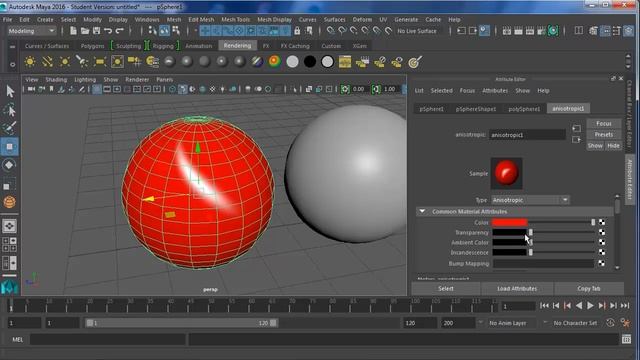Select the arrow Select tool
640x360 pixels.
[x=10, y=91]
